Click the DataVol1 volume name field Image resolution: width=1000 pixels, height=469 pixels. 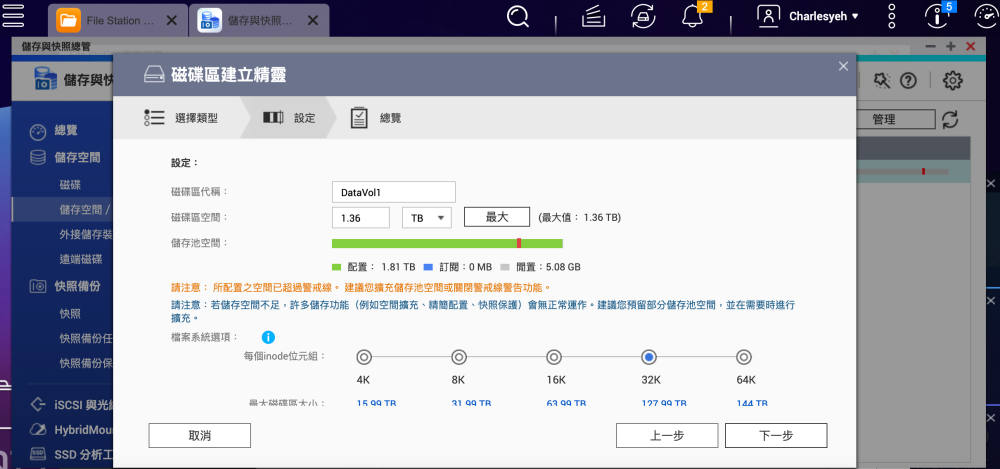pos(393,192)
